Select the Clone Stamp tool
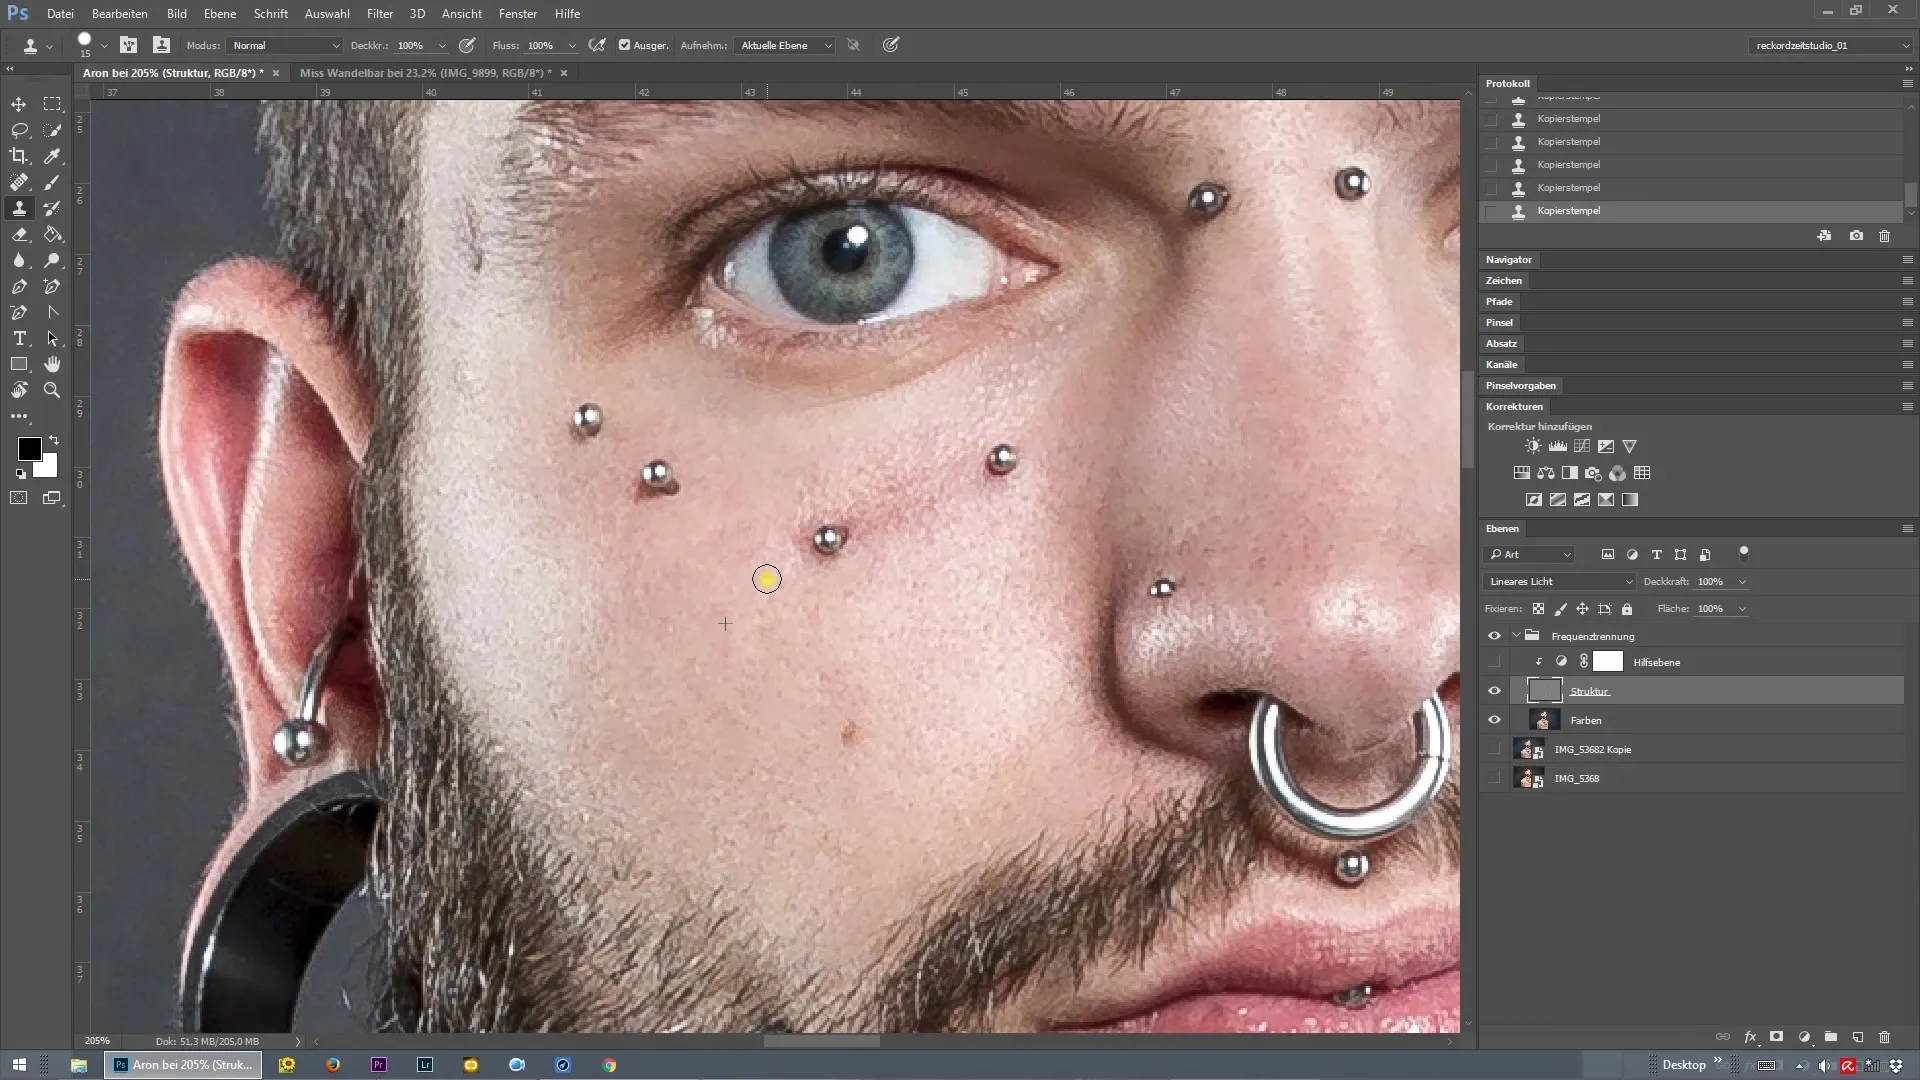Screen dimensions: 1920x1080 [19, 208]
